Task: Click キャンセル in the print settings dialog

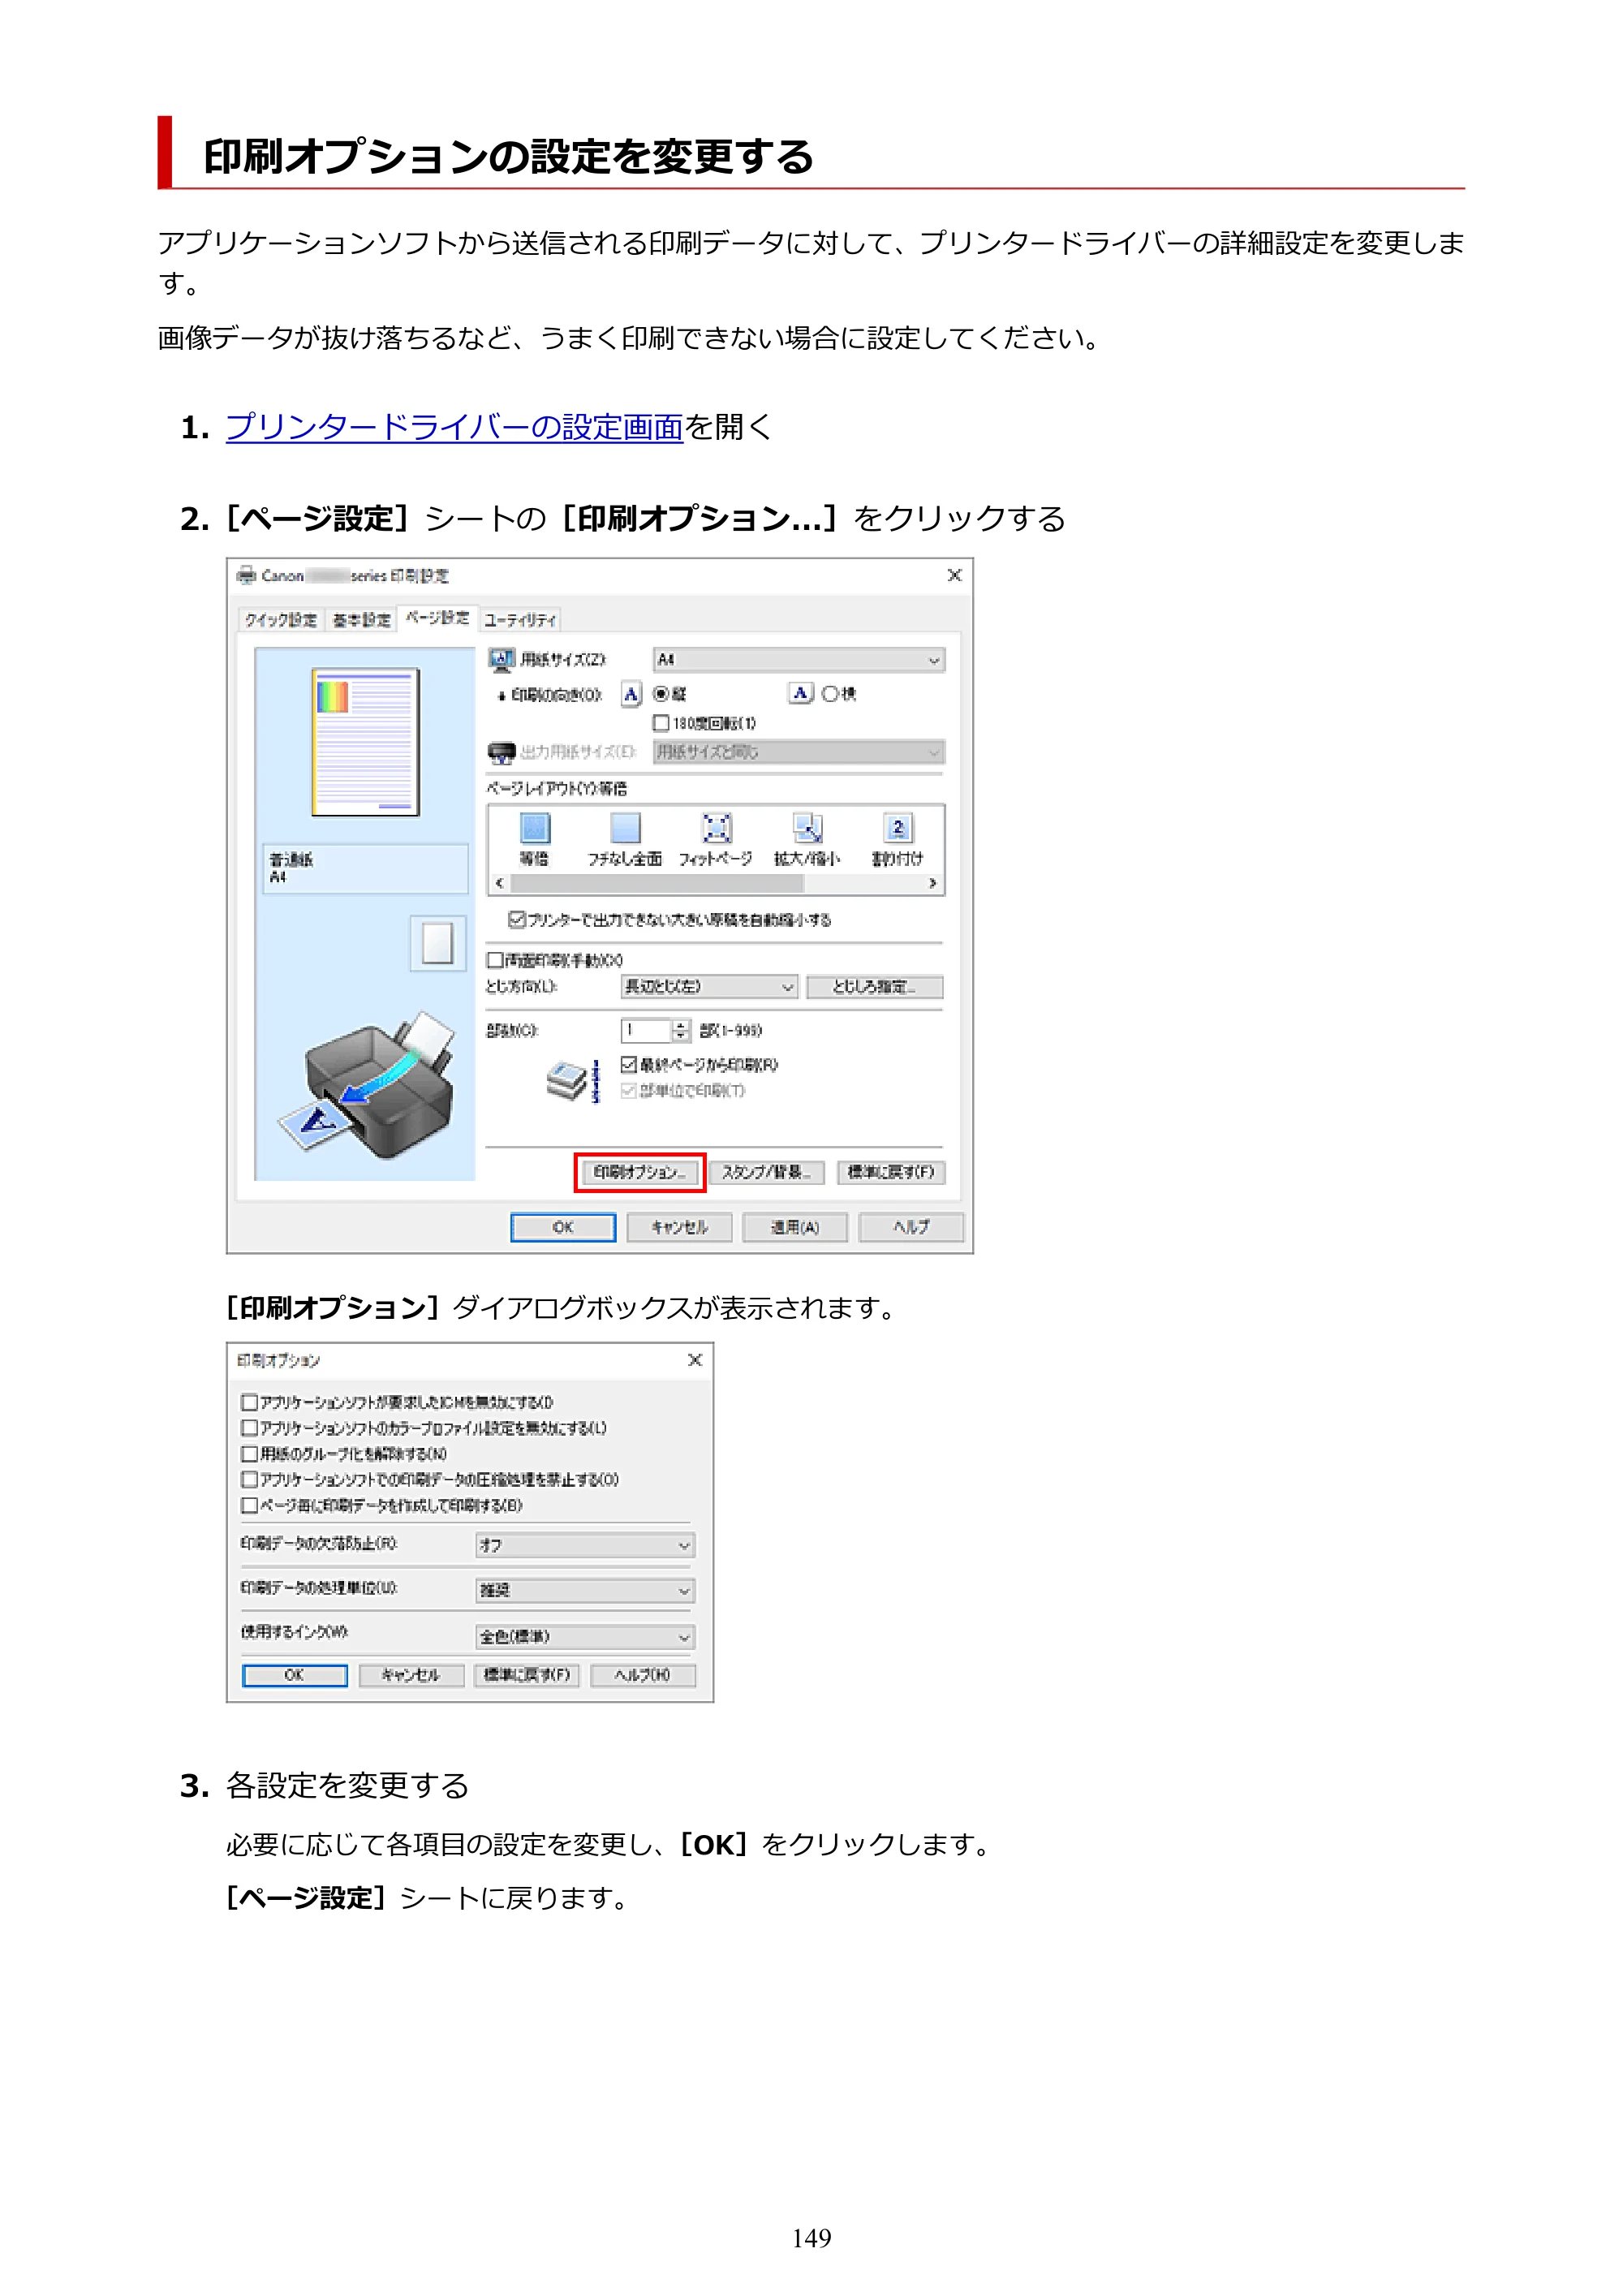Action: (680, 1228)
